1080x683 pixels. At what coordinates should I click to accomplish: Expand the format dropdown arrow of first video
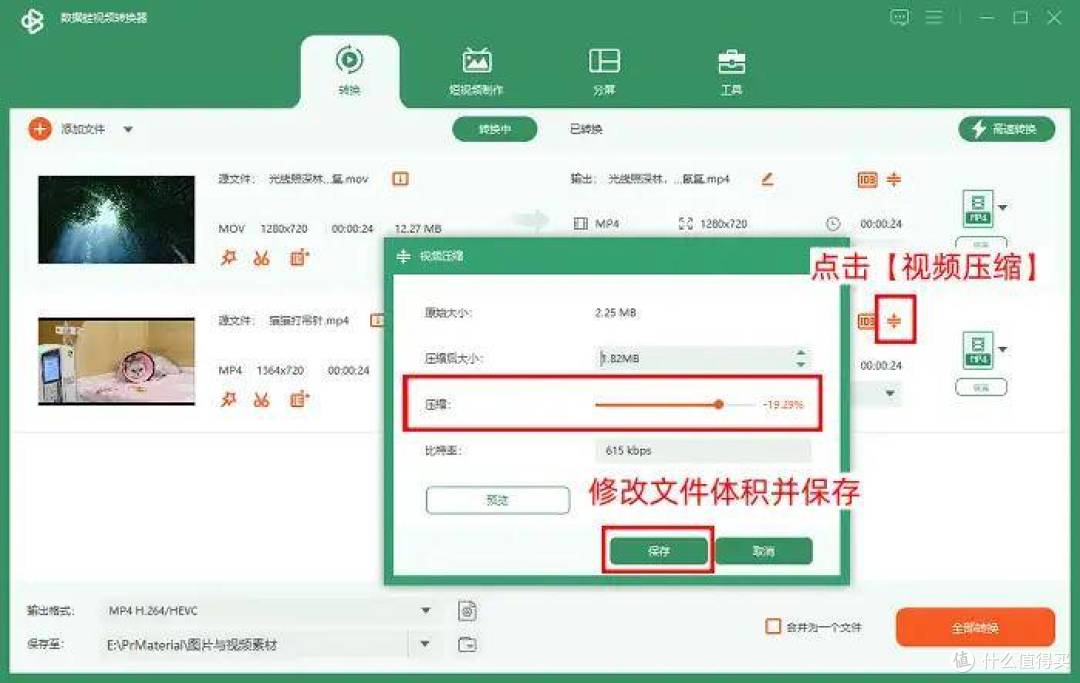point(1003,207)
